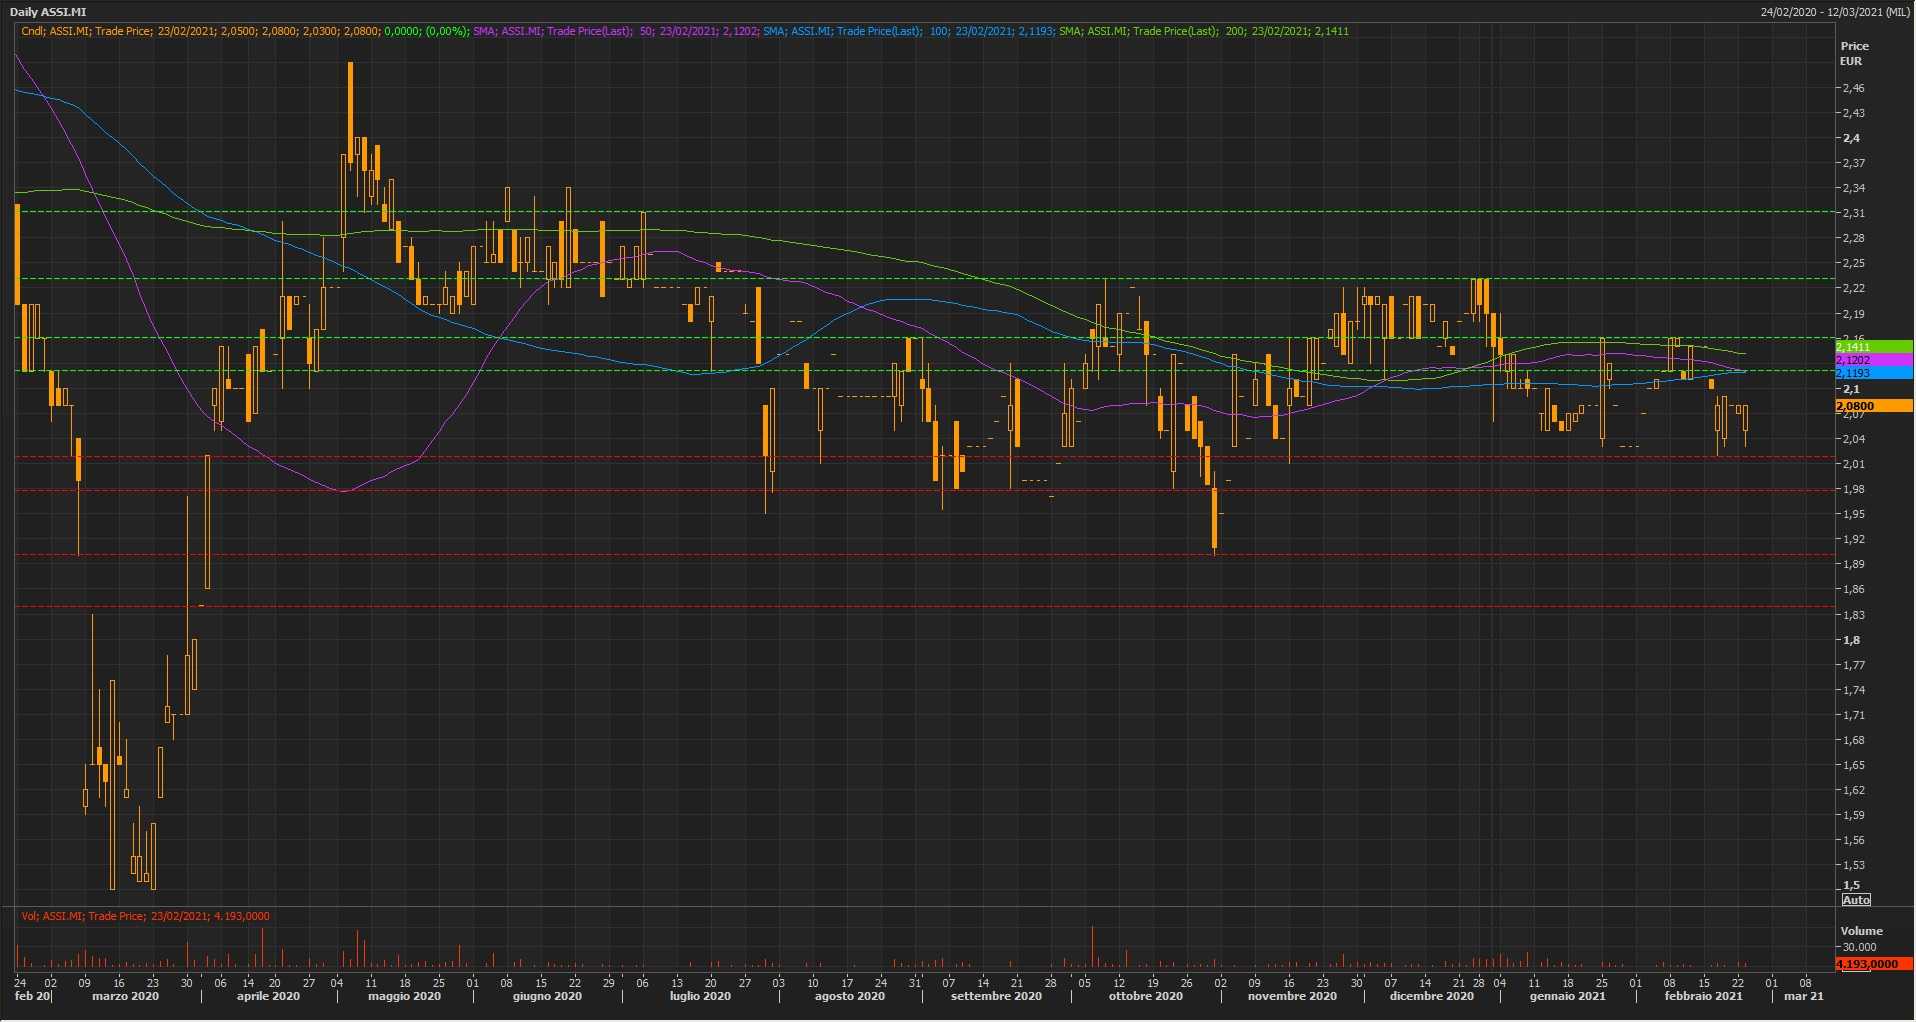Select the green 2,1411 SMA 200 price tag
Image resolution: width=1916 pixels, height=1022 pixels.
coord(1873,347)
